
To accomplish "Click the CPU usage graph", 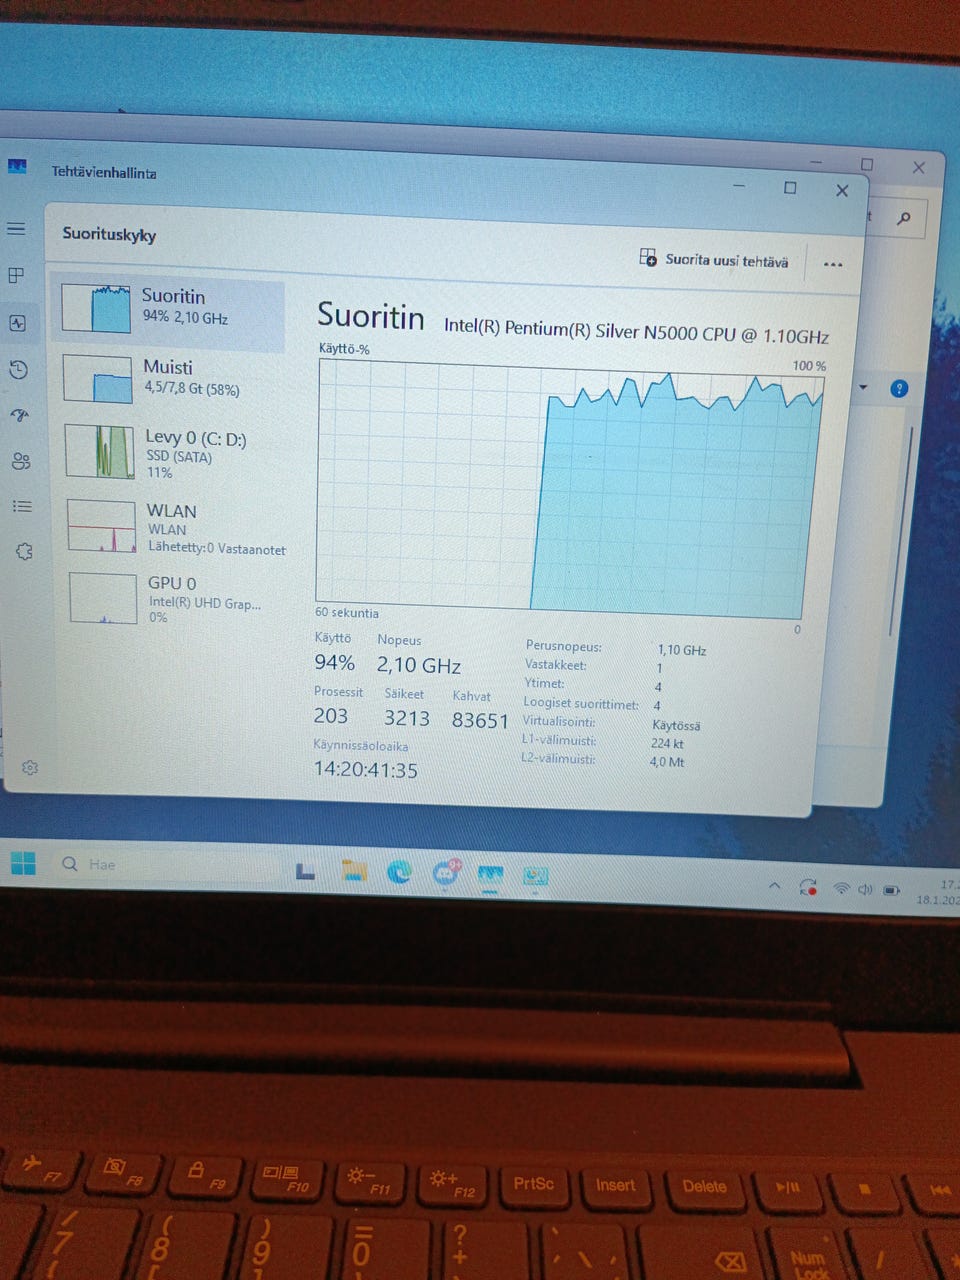I will coord(568,488).
